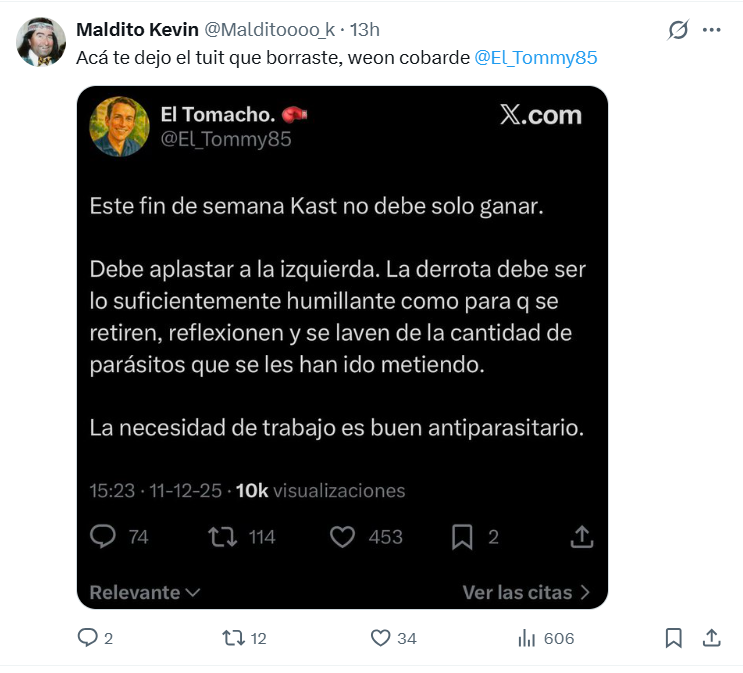The width and height of the screenshot is (743, 673).
Task: Share Maldito Kevin's post
Action: coord(711,637)
